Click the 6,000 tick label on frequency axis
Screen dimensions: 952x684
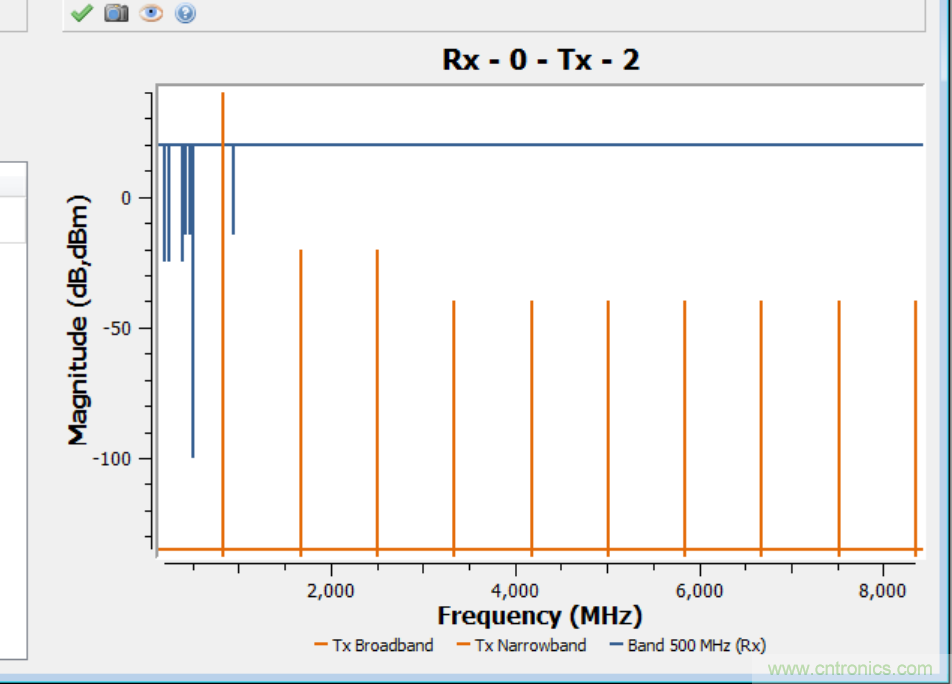tap(699, 590)
